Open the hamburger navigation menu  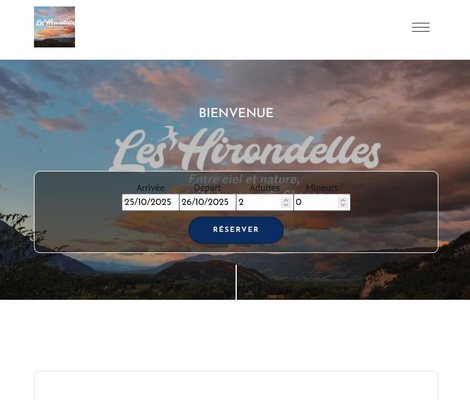click(420, 27)
